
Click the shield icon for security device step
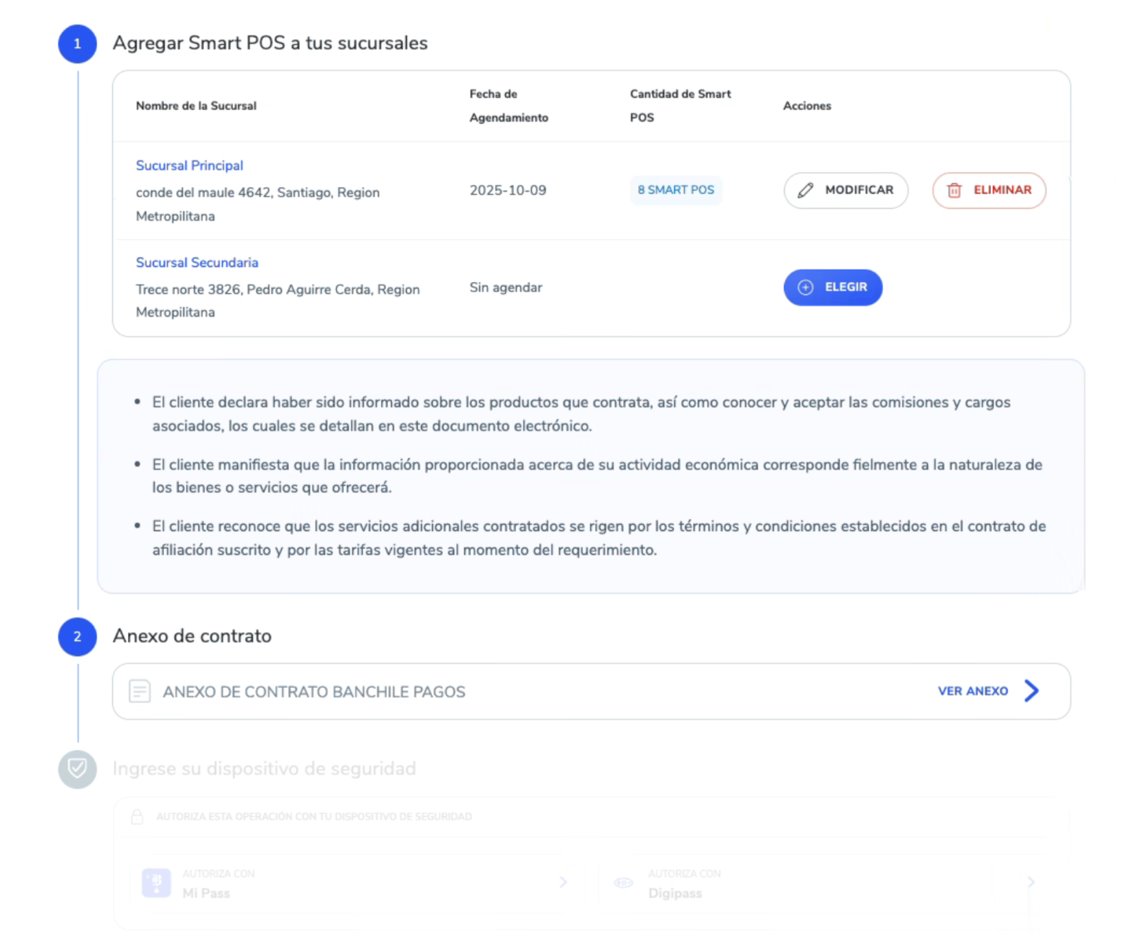[x=77, y=769]
